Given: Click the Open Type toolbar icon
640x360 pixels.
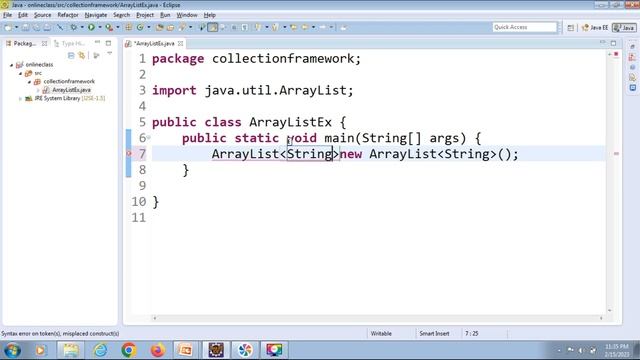Looking at the screenshot, I should point(160,27).
